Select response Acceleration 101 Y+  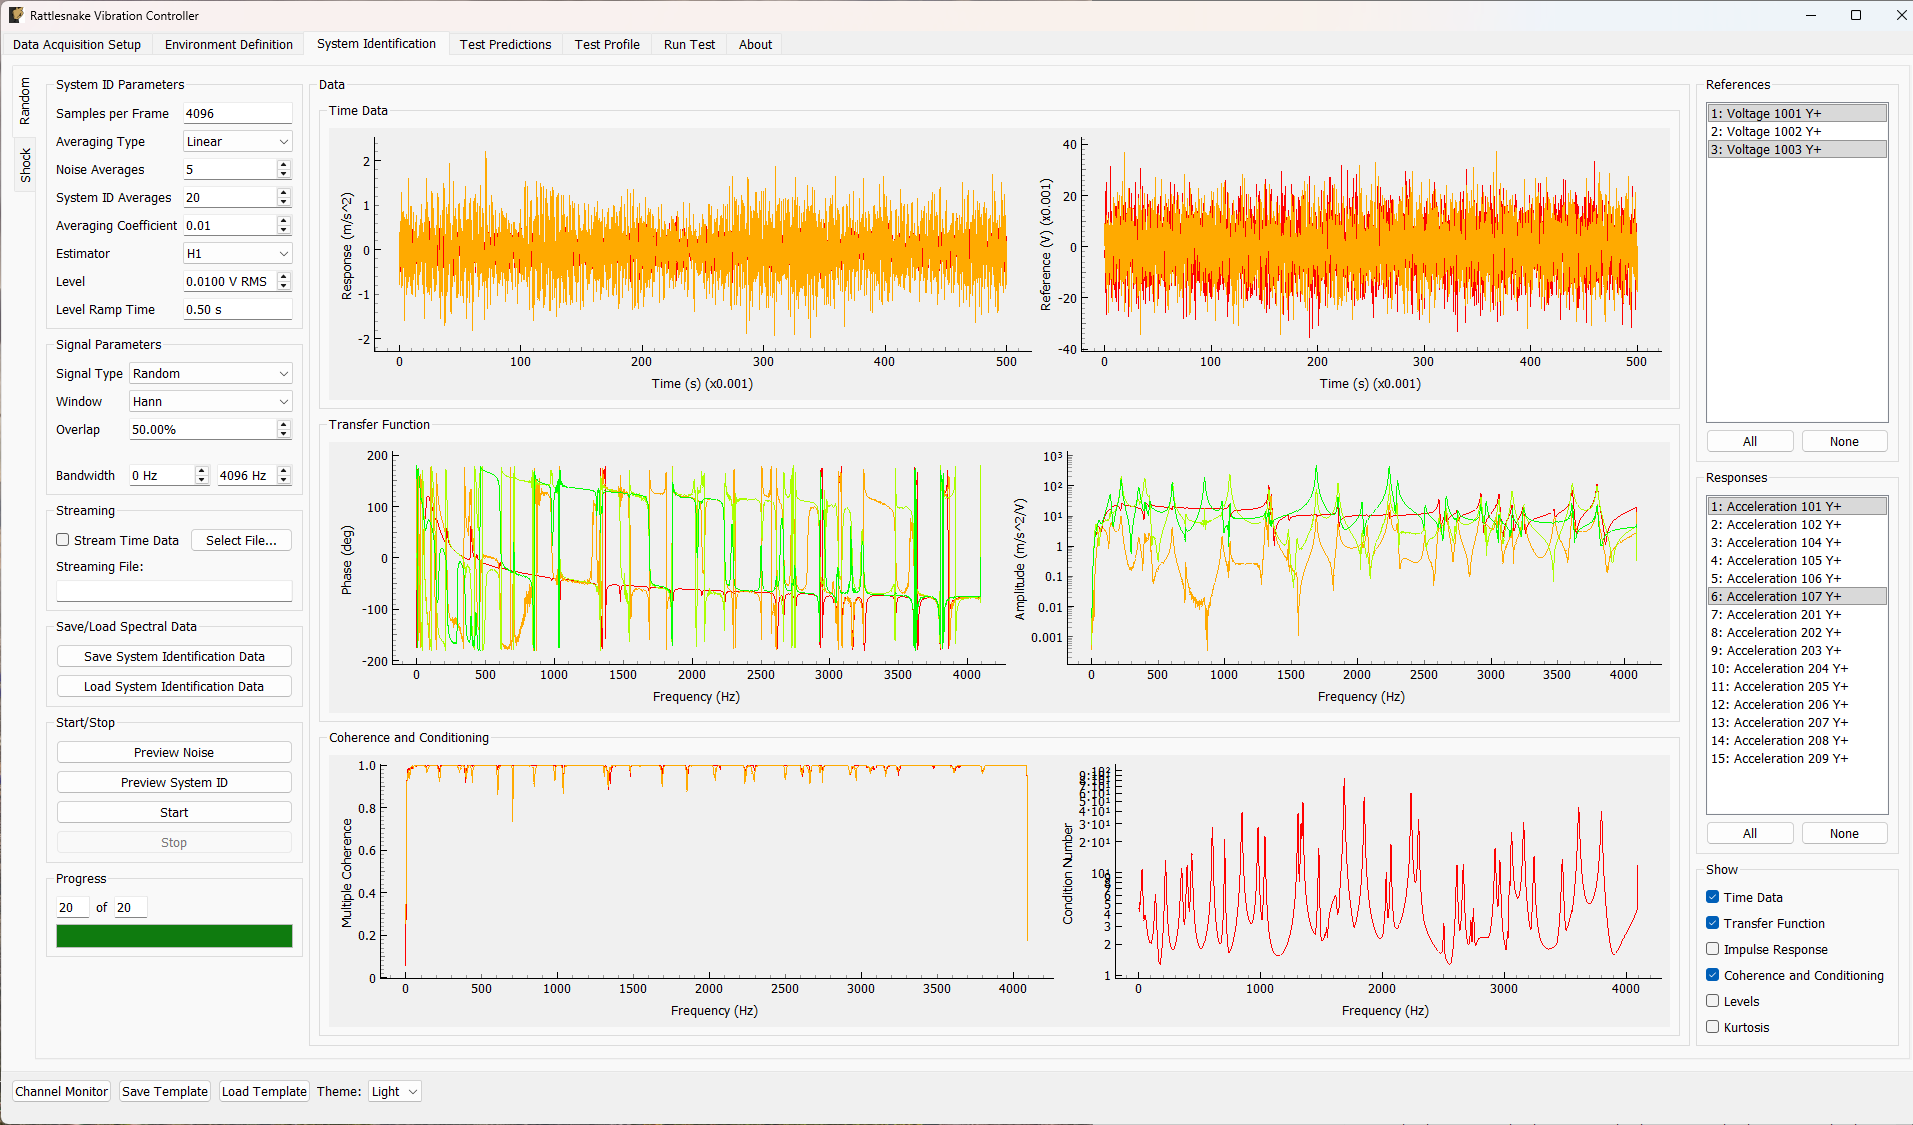(1797, 507)
